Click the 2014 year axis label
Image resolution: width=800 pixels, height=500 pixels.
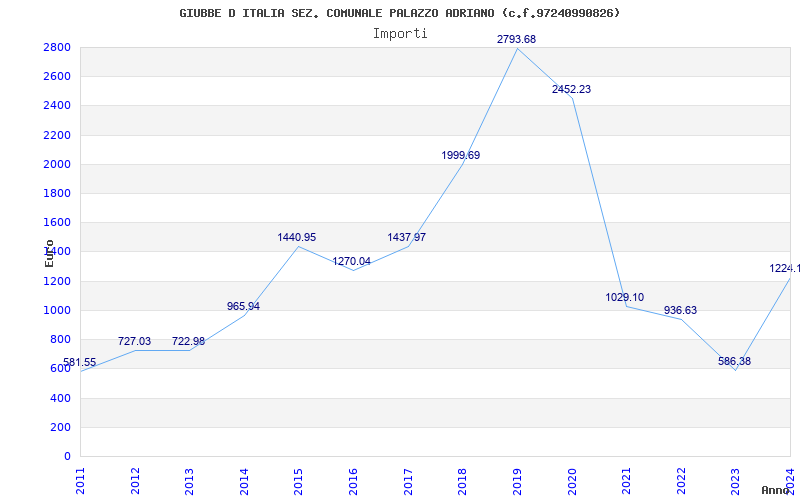(244, 481)
